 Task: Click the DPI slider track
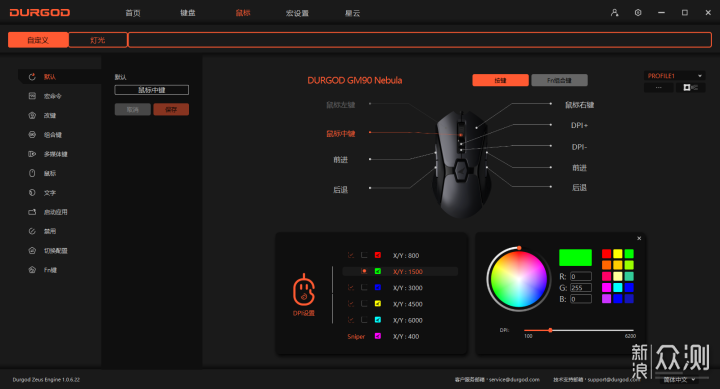pyautogui.click(x=579, y=330)
